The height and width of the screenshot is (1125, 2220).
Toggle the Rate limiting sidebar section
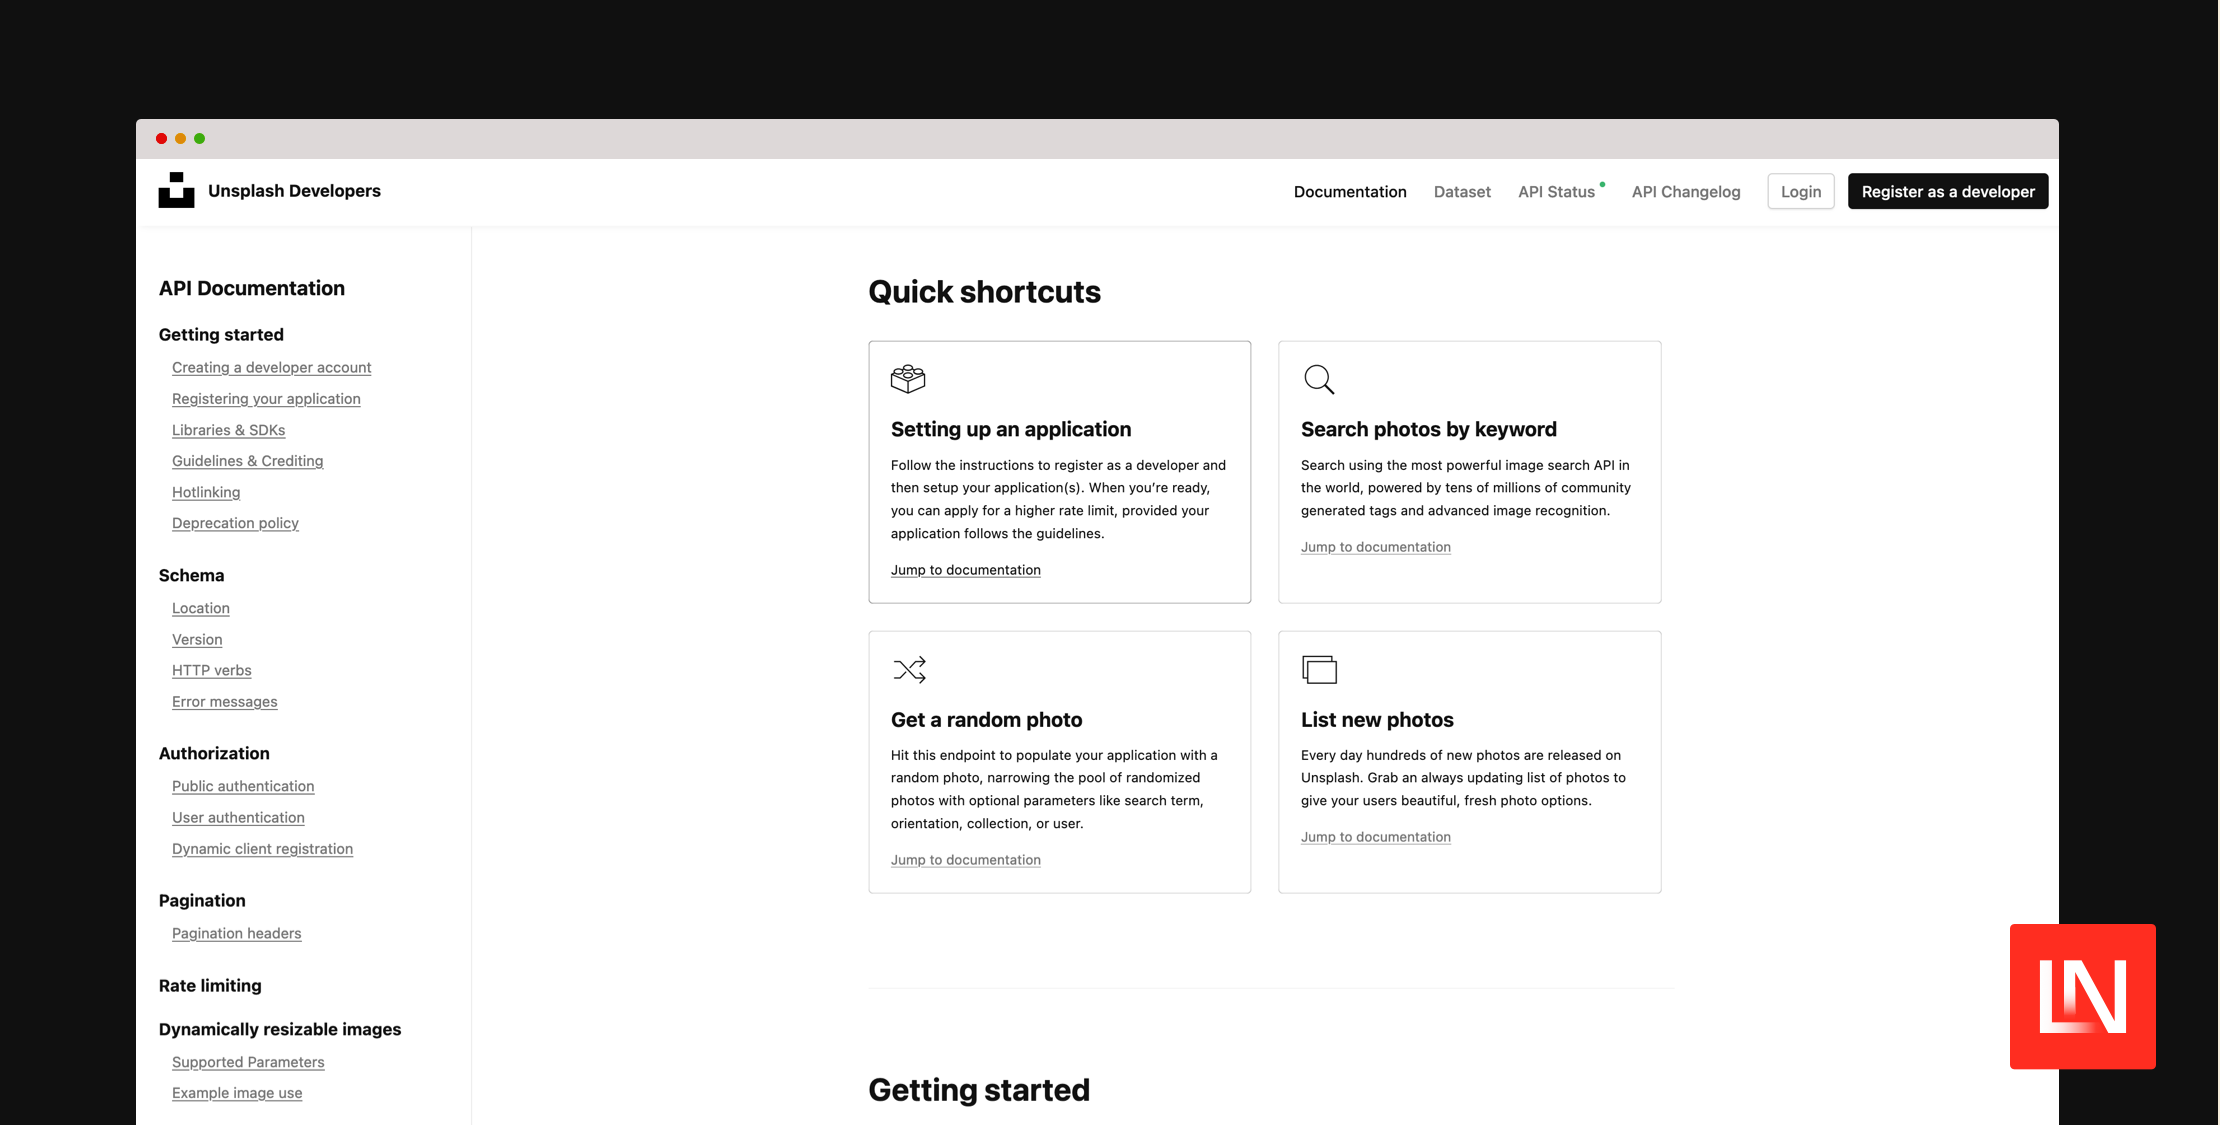point(209,984)
